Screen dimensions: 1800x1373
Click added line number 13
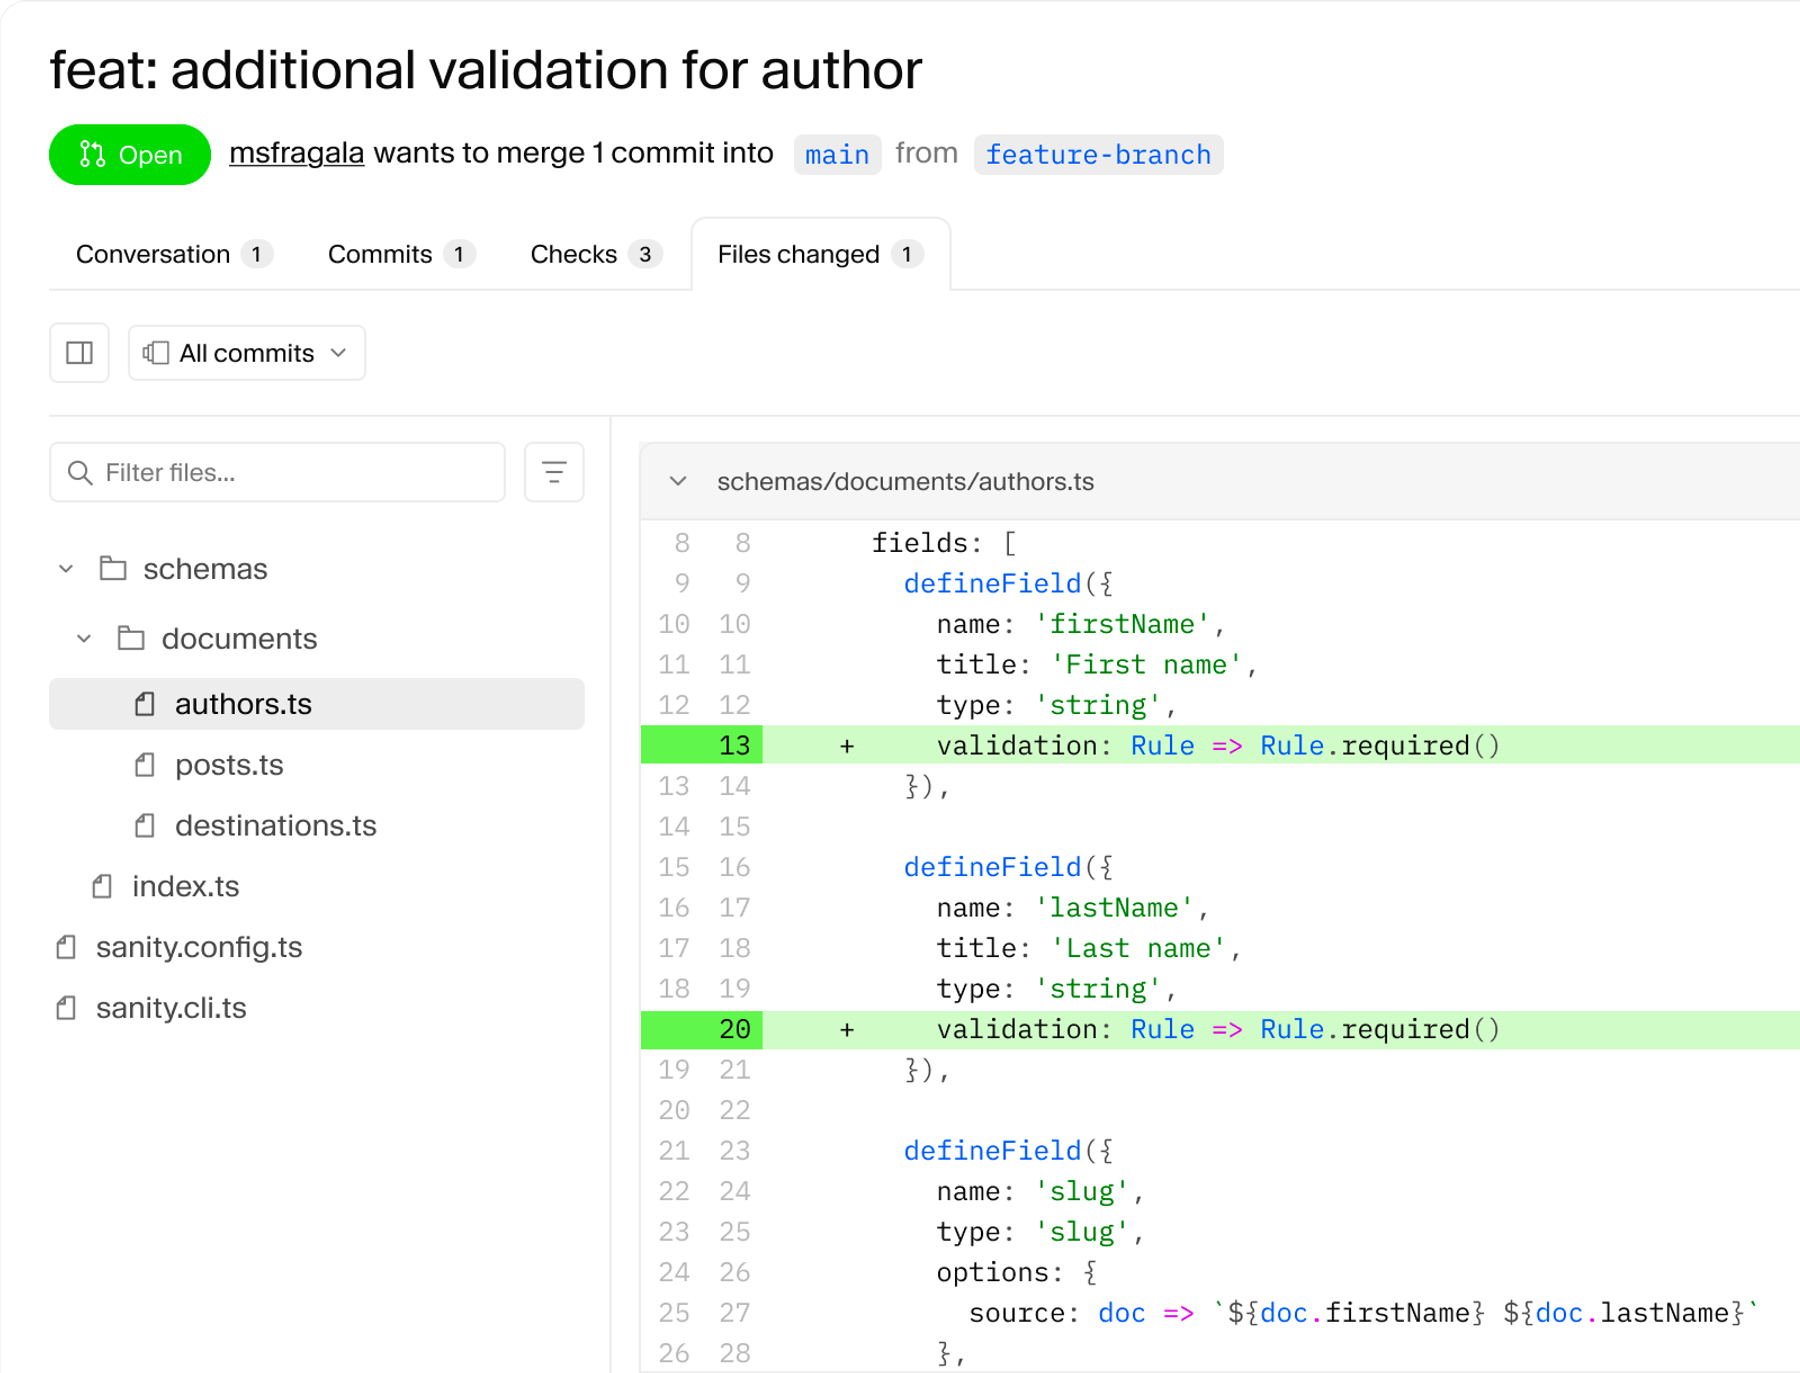[x=734, y=745]
